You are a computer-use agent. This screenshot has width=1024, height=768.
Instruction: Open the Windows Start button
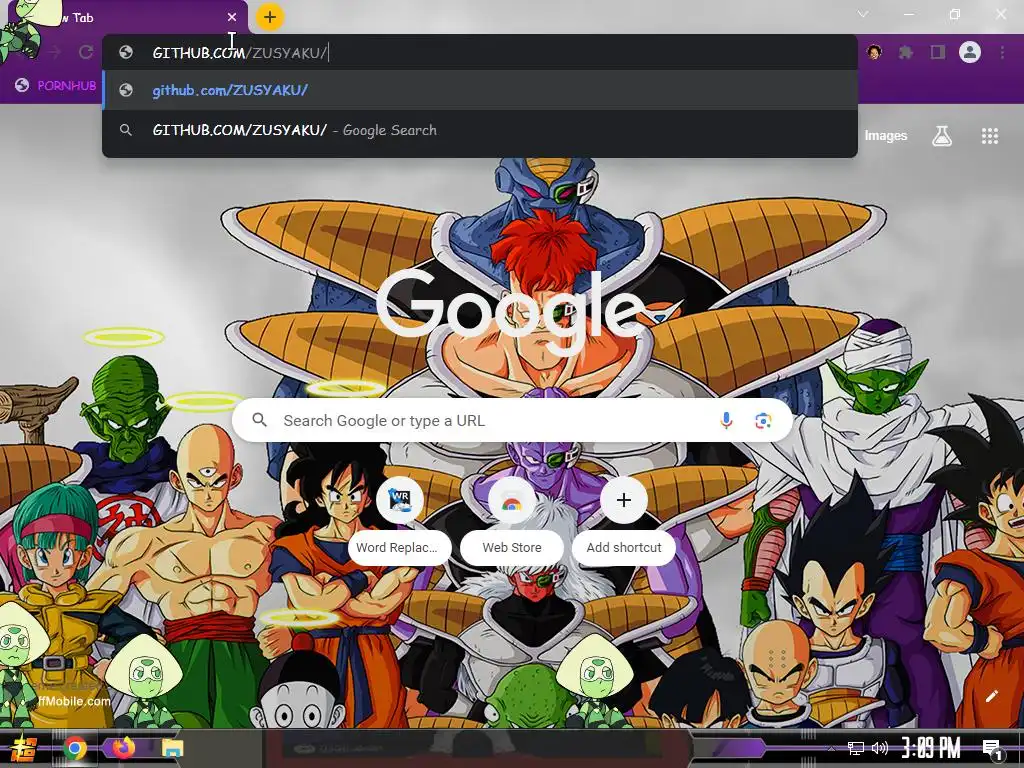tap(24, 748)
